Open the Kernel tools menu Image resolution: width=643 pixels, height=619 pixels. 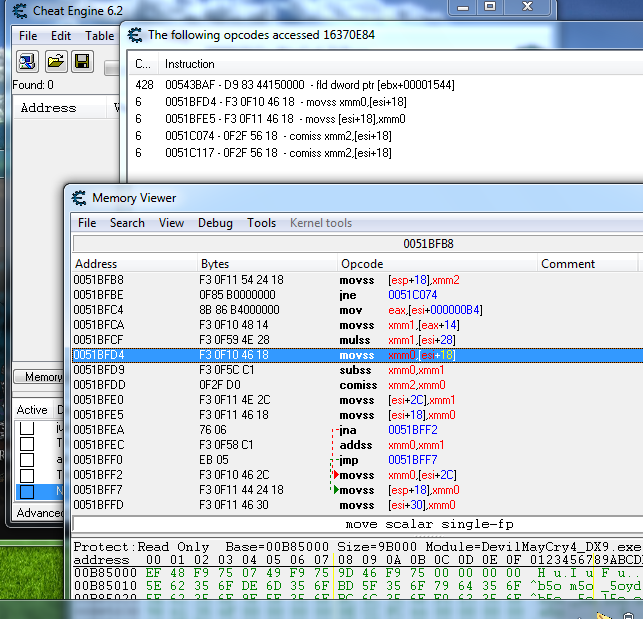coord(320,223)
